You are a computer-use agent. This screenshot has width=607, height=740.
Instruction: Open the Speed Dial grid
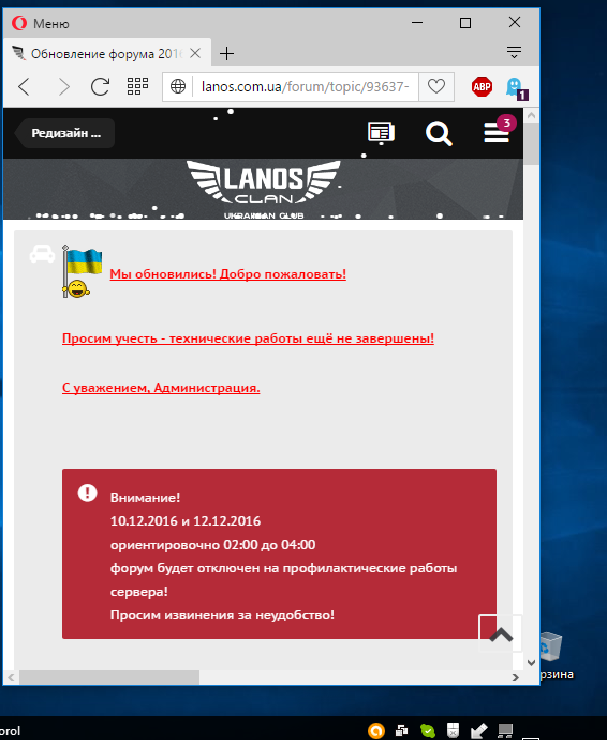coord(137,87)
